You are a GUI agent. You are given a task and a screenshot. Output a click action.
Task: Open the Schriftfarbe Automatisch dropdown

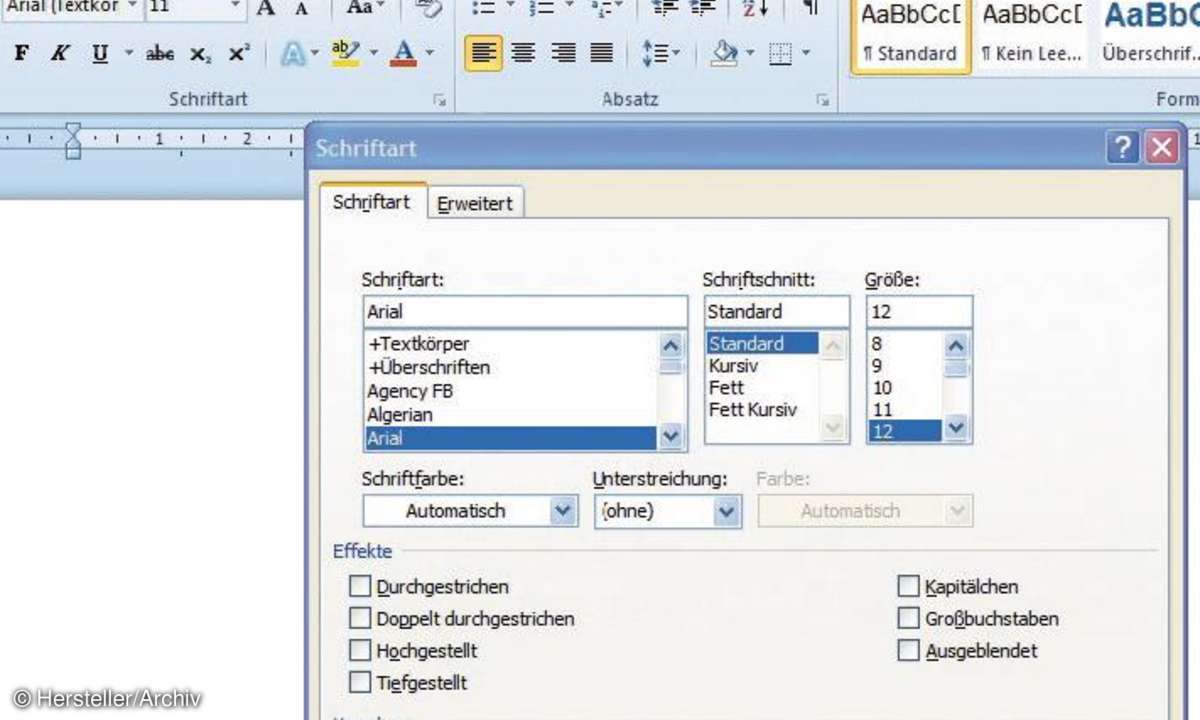564,511
